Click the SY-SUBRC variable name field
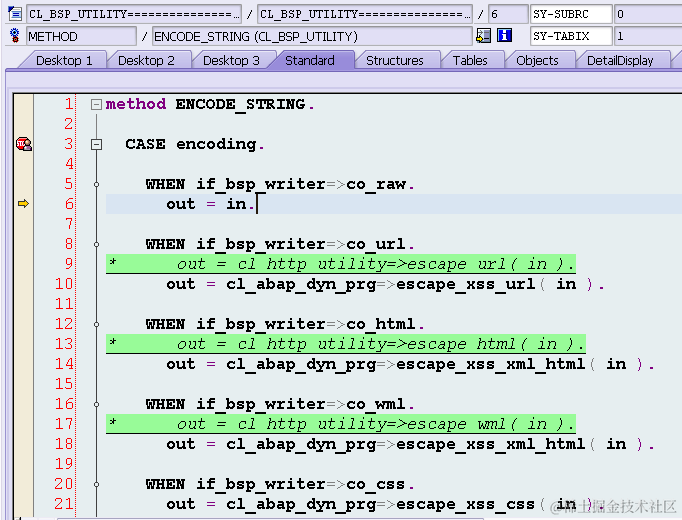 [571, 14]
